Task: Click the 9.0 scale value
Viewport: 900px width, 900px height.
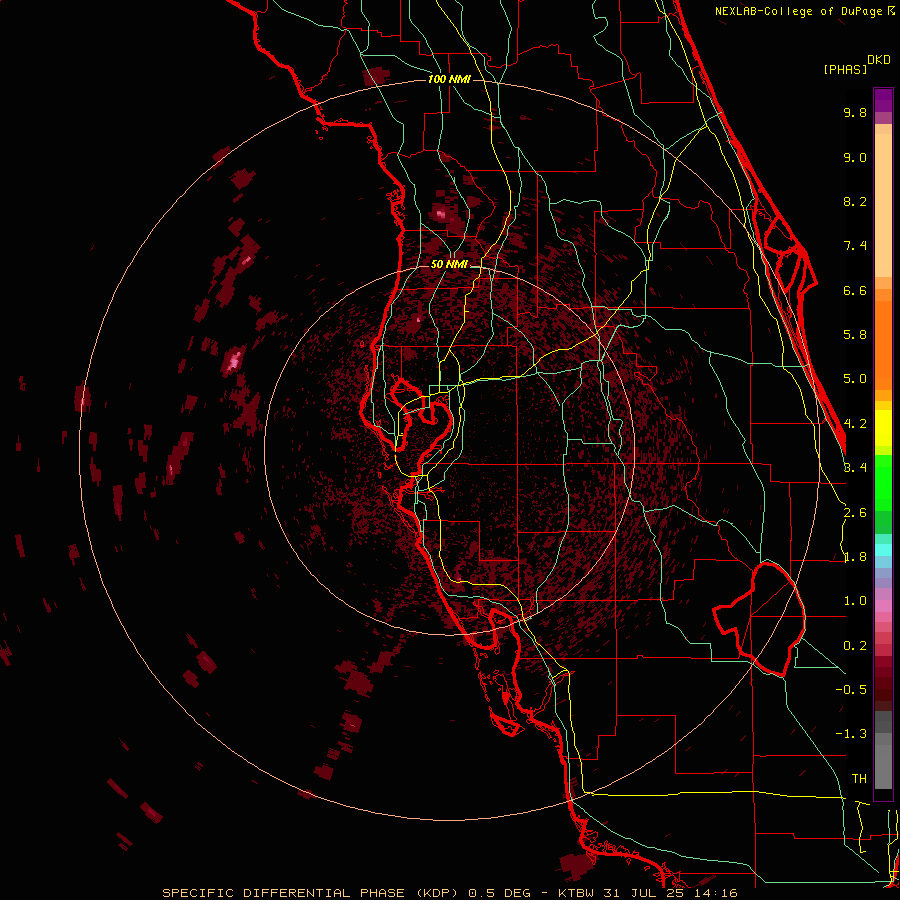Action: click(x=855, y=157)
